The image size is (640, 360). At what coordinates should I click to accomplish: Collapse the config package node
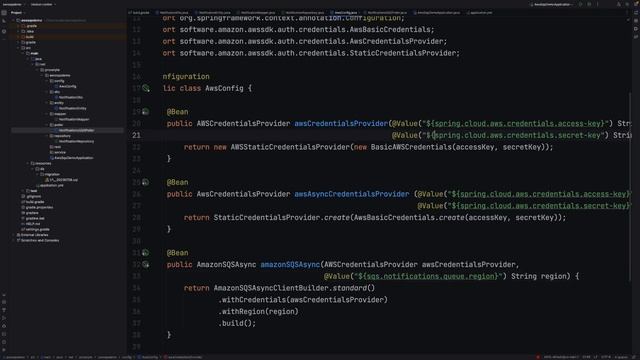(x=47, y=81)
